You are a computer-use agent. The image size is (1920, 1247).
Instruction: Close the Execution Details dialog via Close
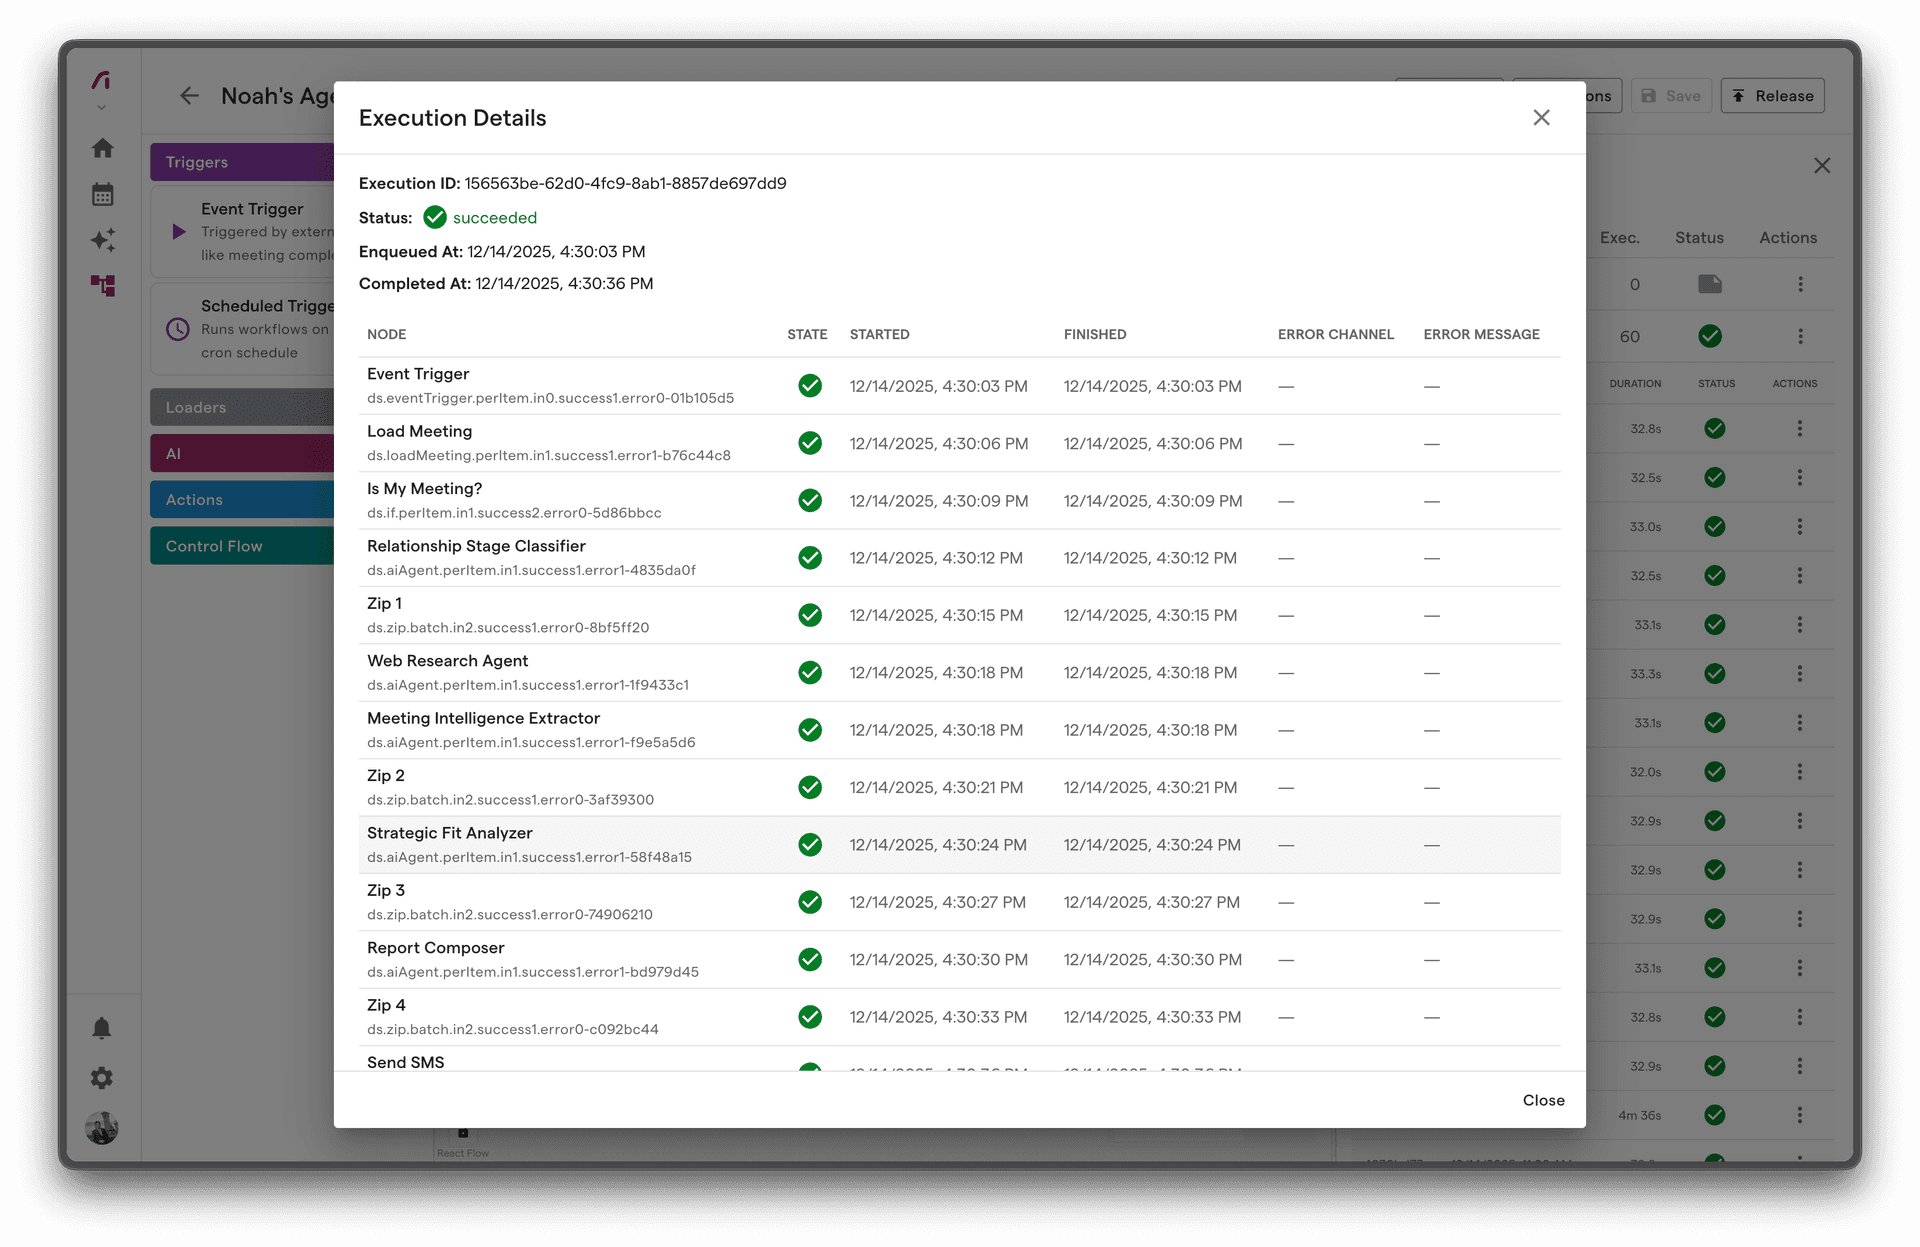click(x=1543, y=1100)
